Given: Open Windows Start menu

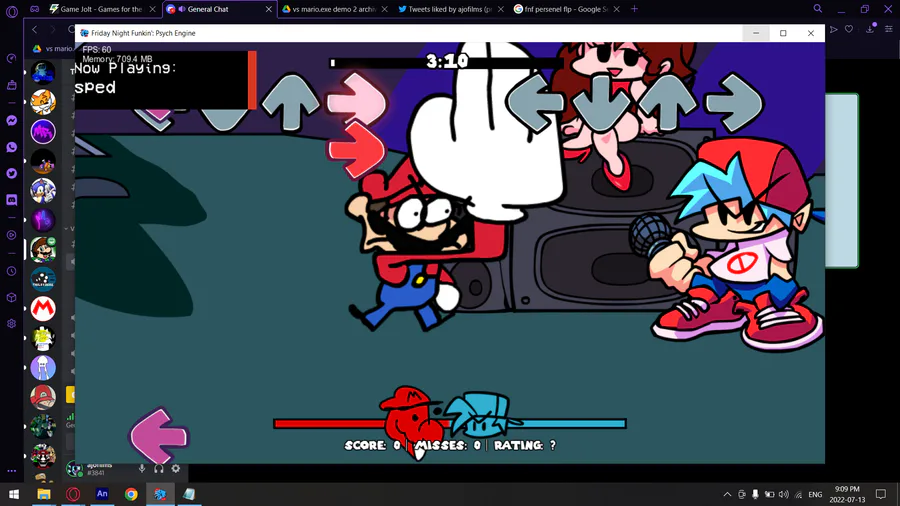Looking at the screenshot, I should [14, 494].
